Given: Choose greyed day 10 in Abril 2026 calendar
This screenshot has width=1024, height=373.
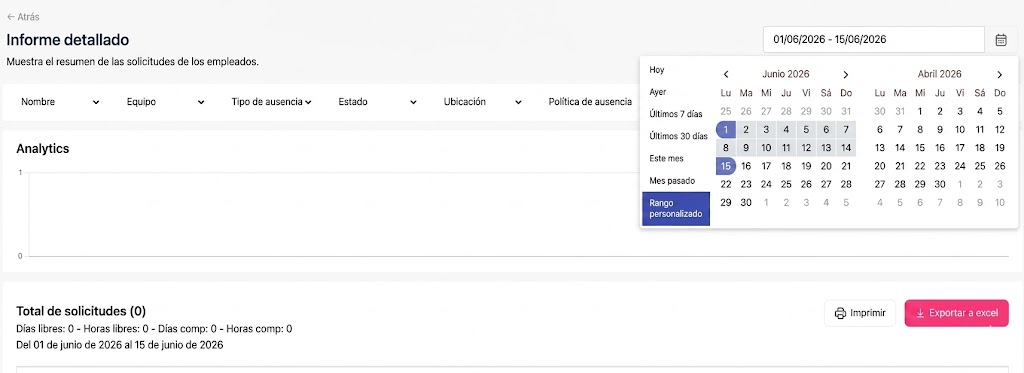Looking at the screenshot, I should 1000,203.
